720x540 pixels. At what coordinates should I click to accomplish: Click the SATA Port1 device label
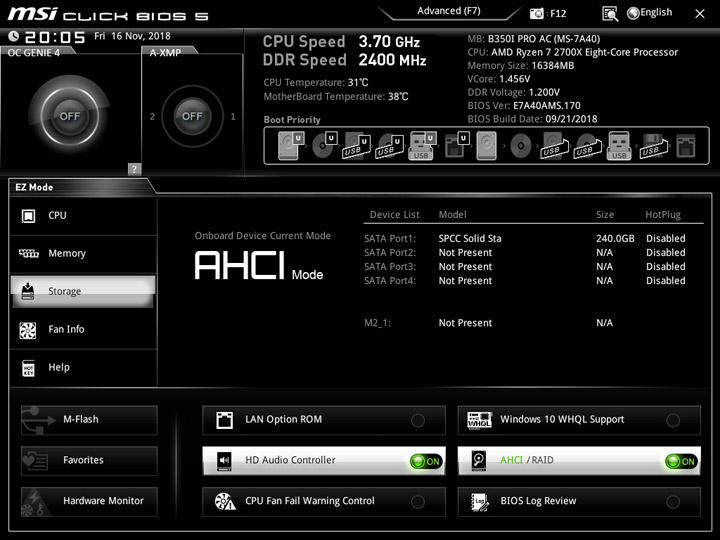click(390, 239)
